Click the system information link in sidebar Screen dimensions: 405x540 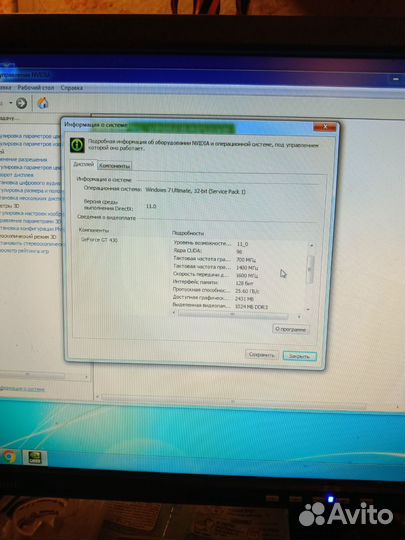[22, 389]
